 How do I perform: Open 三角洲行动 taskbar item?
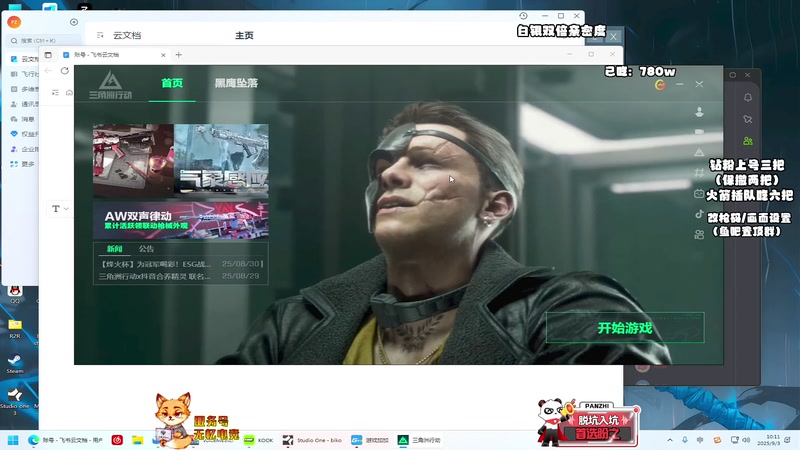(419, 440)
